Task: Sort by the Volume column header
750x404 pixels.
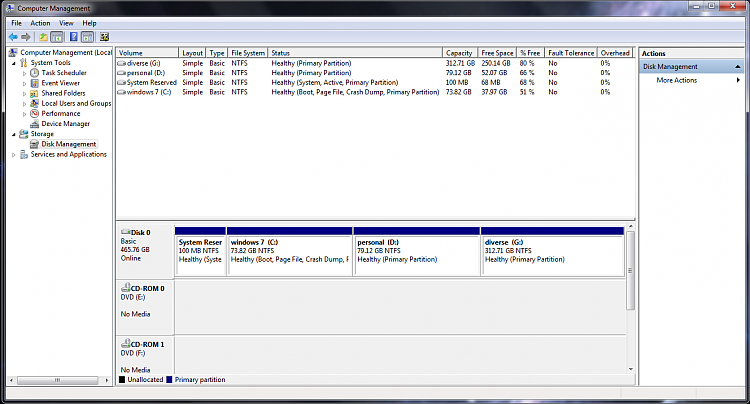Action: (x=147, y=53)
